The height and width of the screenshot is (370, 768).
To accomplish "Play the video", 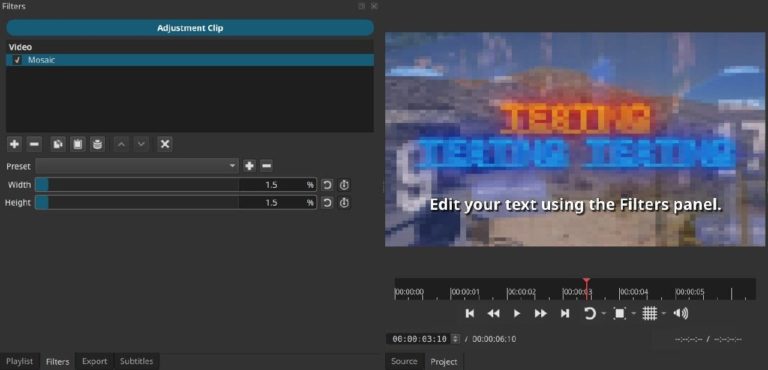I will 517,313.
